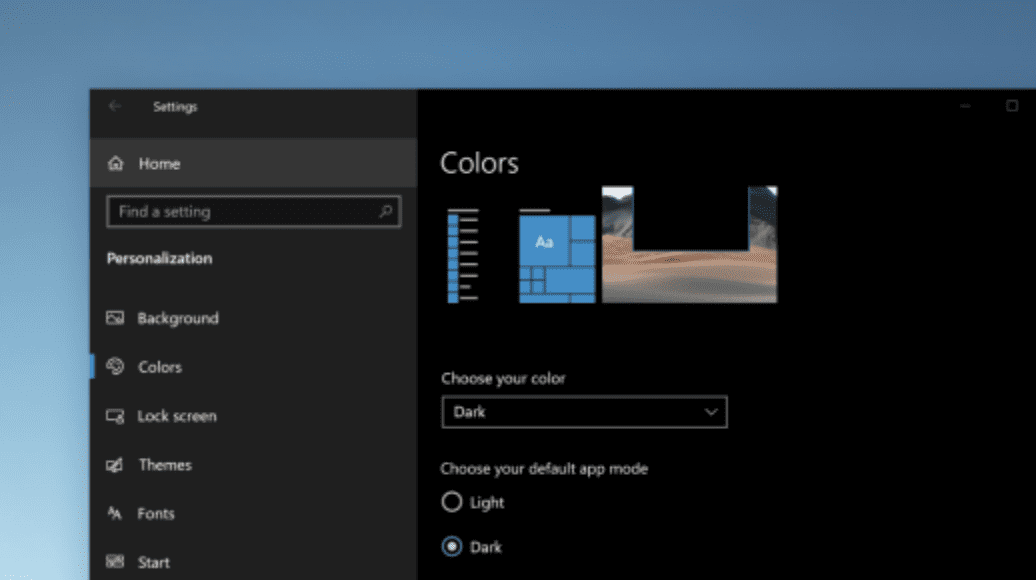Screen dimensions: 1036x580
Task: Select the Light app mode radio button
Action: click(x=451, y=502)
